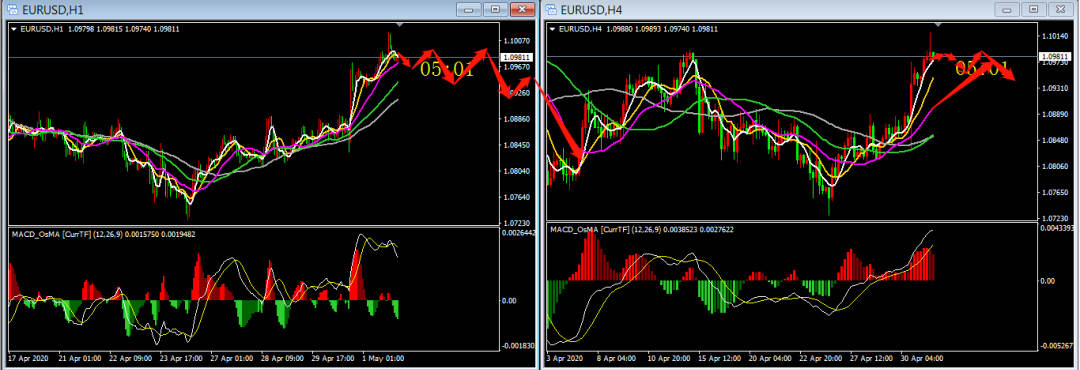Expand one-click trading arrow in H4 chart
The height and width of the screenshot is (370, 1080).
pos(553,29)
